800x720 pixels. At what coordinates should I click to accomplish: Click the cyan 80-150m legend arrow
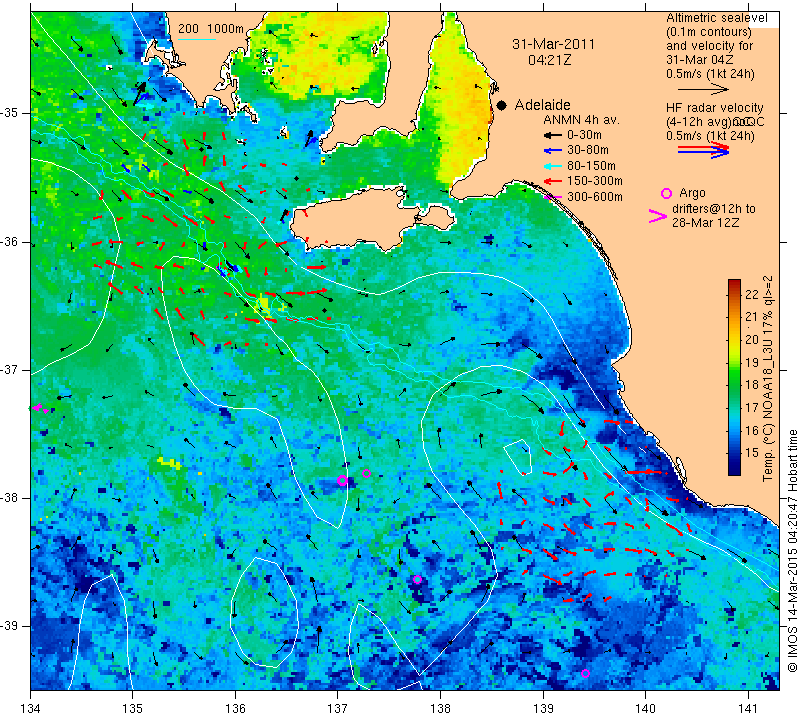pyautogui.click(x=551, y=166)
